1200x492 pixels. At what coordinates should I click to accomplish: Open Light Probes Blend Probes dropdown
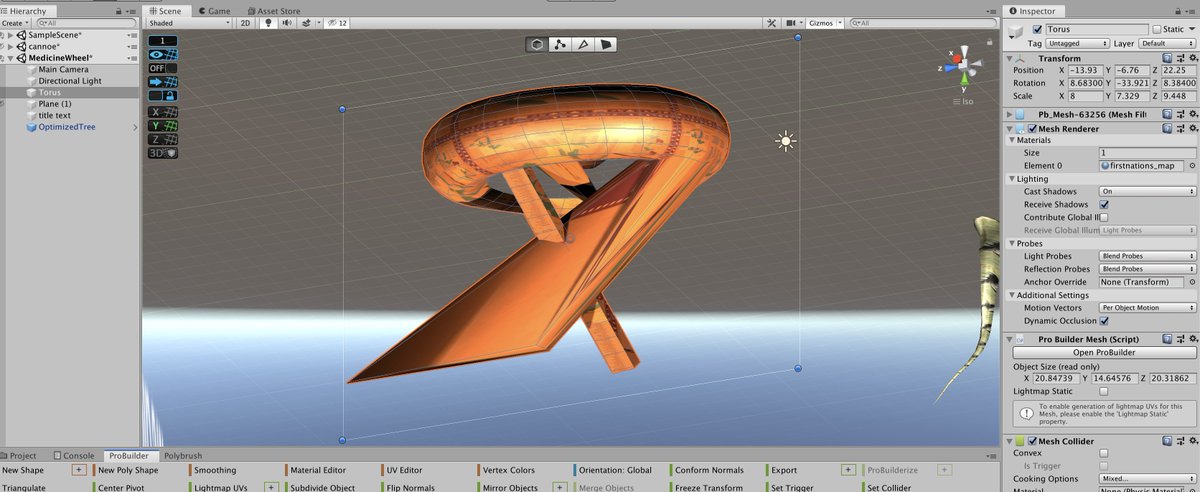(x=1148, y=256)
